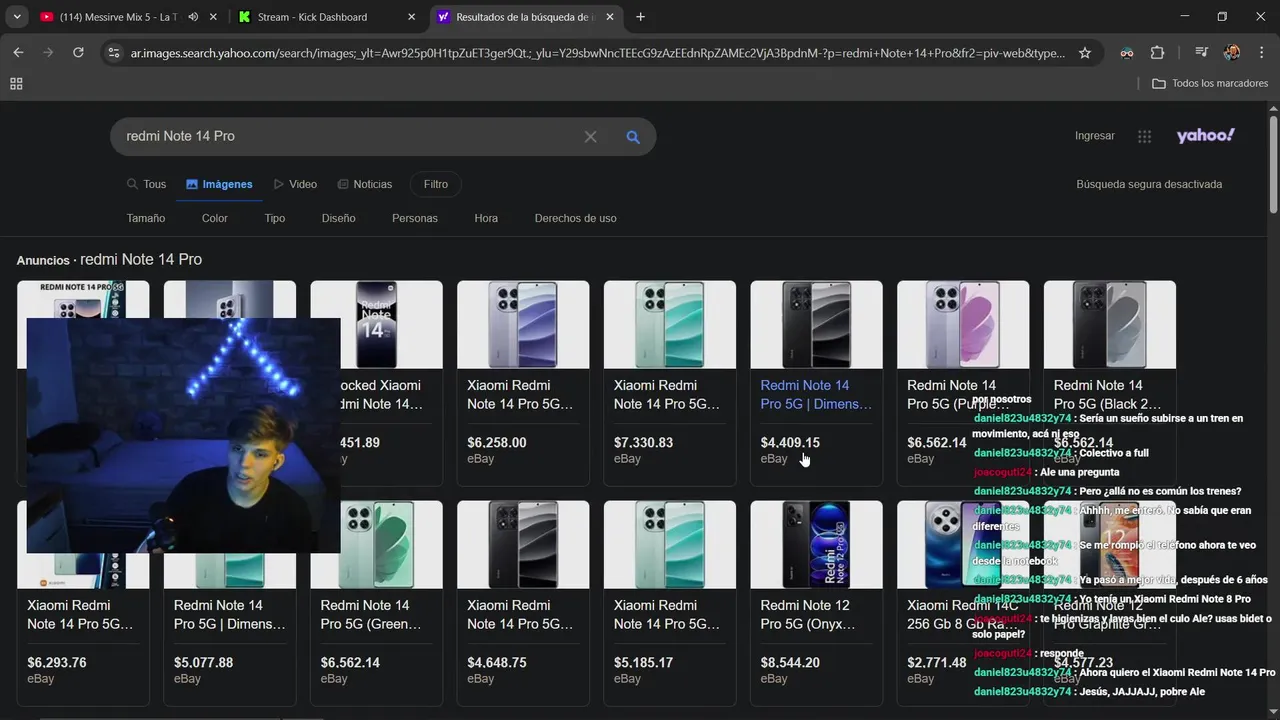1280x720 pixels.
Task: Open the $5,185.17 Xiaomi Redmi listing
Action: 670,603
